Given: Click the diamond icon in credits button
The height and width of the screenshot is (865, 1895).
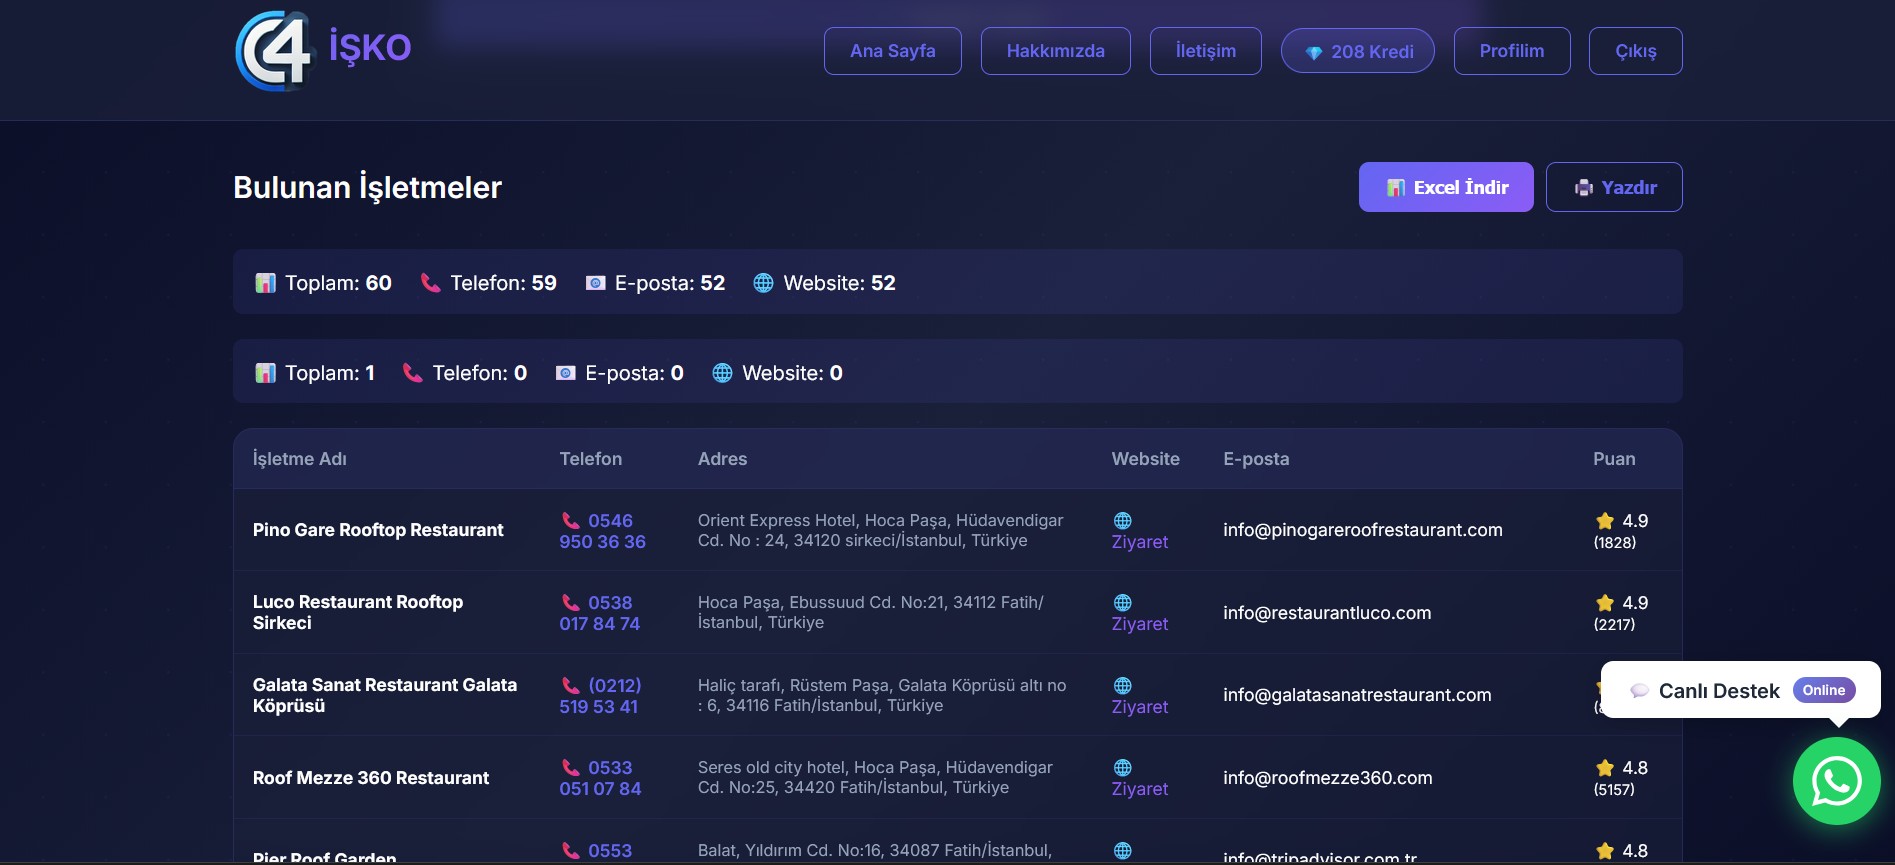Looking at the screenshot, I should pyautogui.click(x=1314, y=52).
